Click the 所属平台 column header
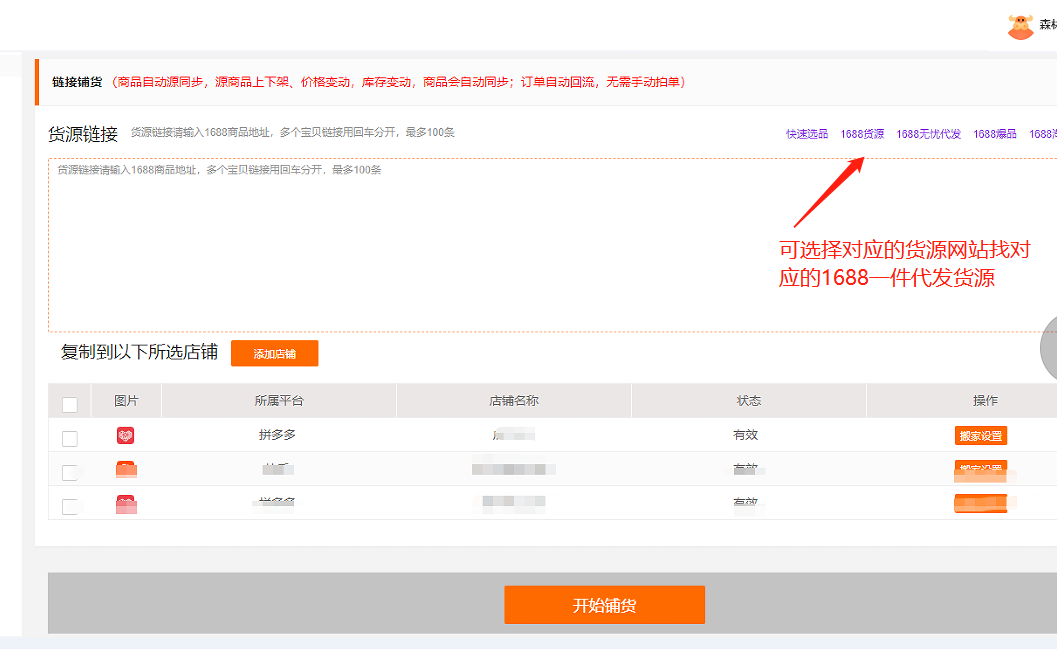1057x649 pixels. coord(279,401)
